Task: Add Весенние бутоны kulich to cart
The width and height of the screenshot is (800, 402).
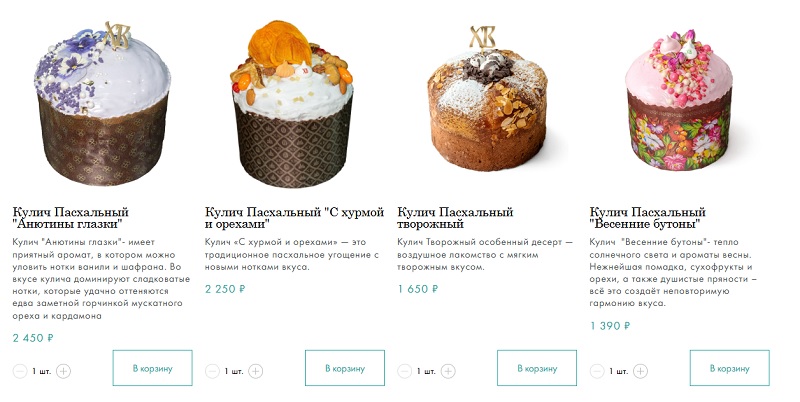Action: (x=730, y=368)
